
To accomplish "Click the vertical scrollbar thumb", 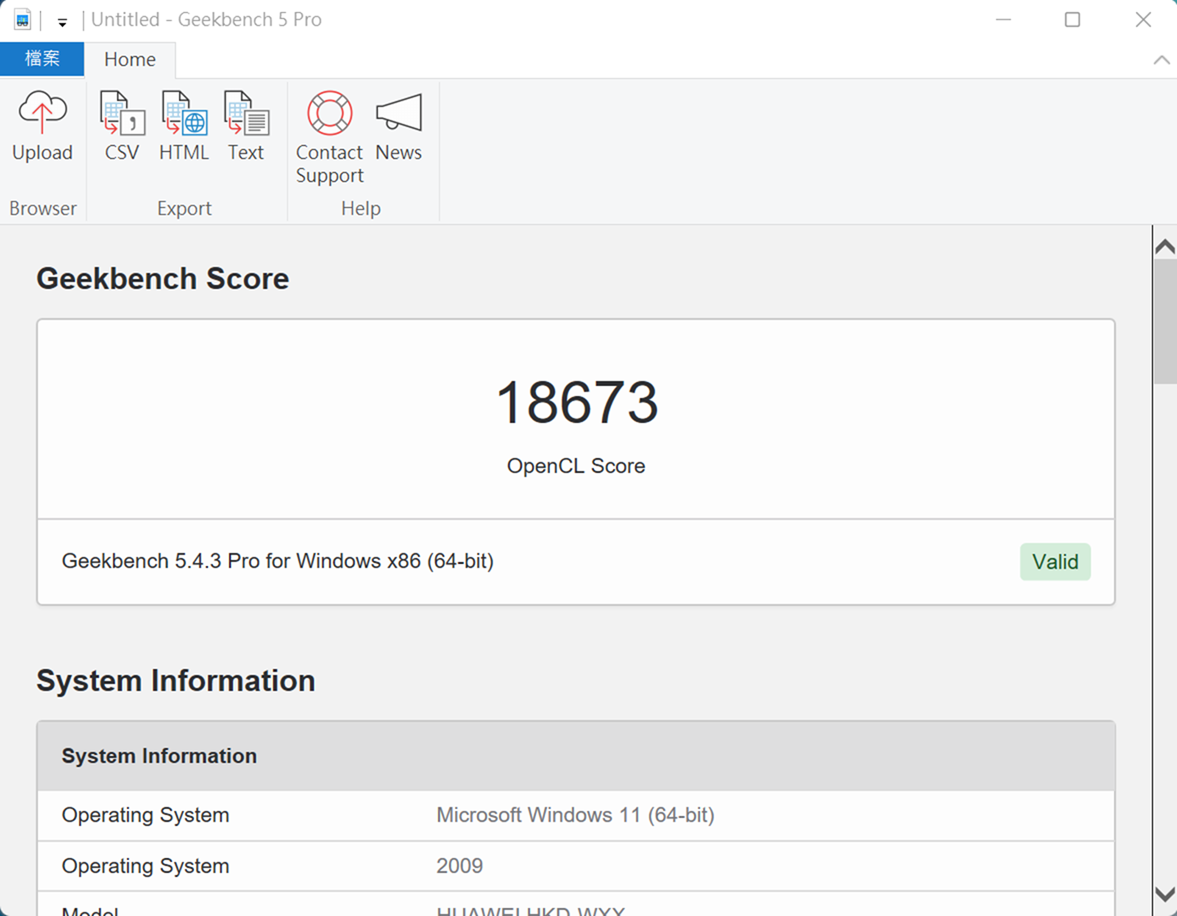I will [1164, 320].
